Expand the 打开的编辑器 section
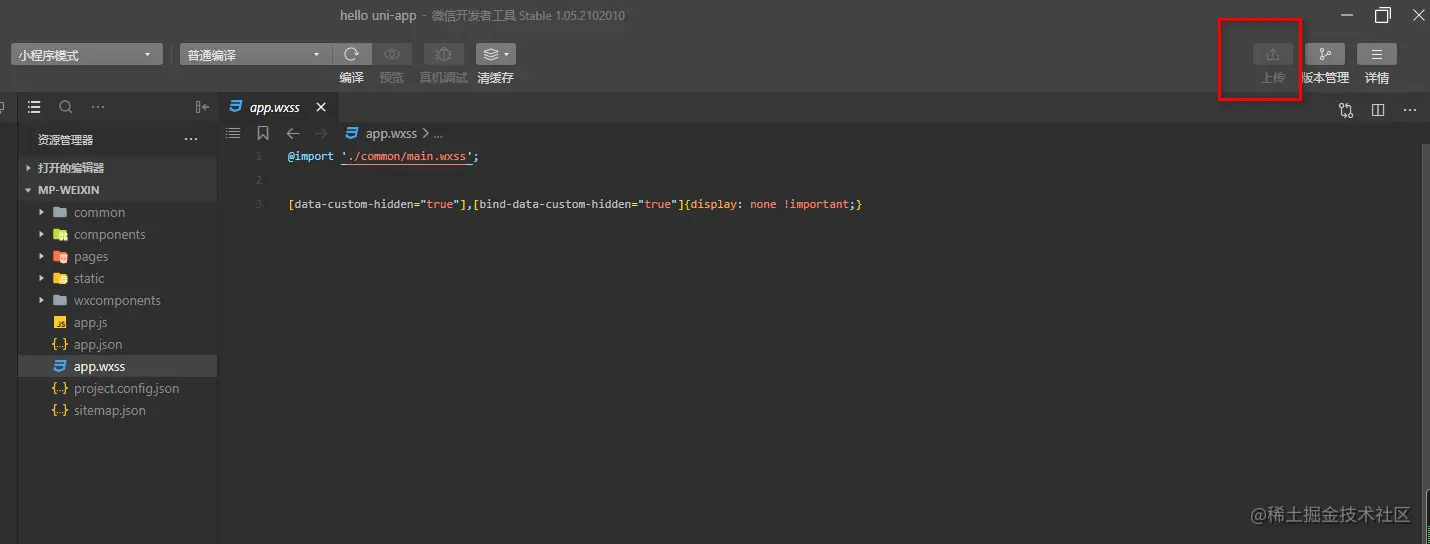Image resolution: width=1430 pixels, height=544 pixels. click(x=117, y=168)
